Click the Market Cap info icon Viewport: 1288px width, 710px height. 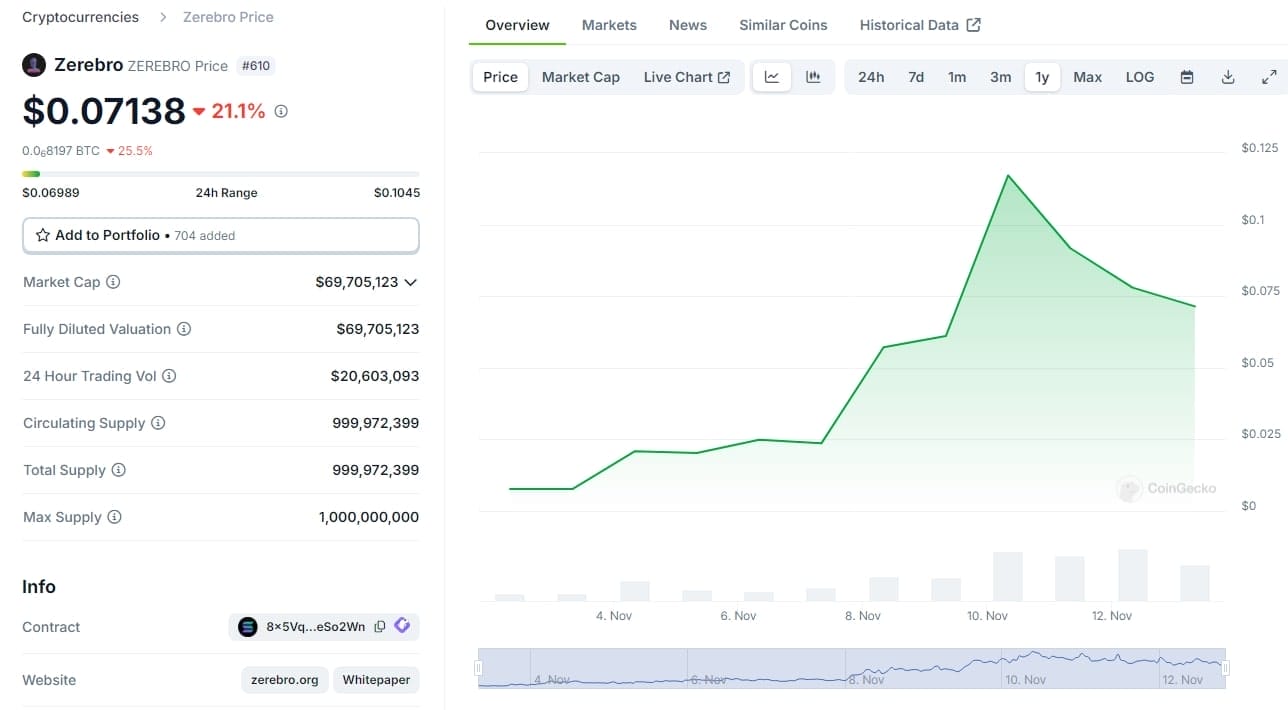[113, 282]
